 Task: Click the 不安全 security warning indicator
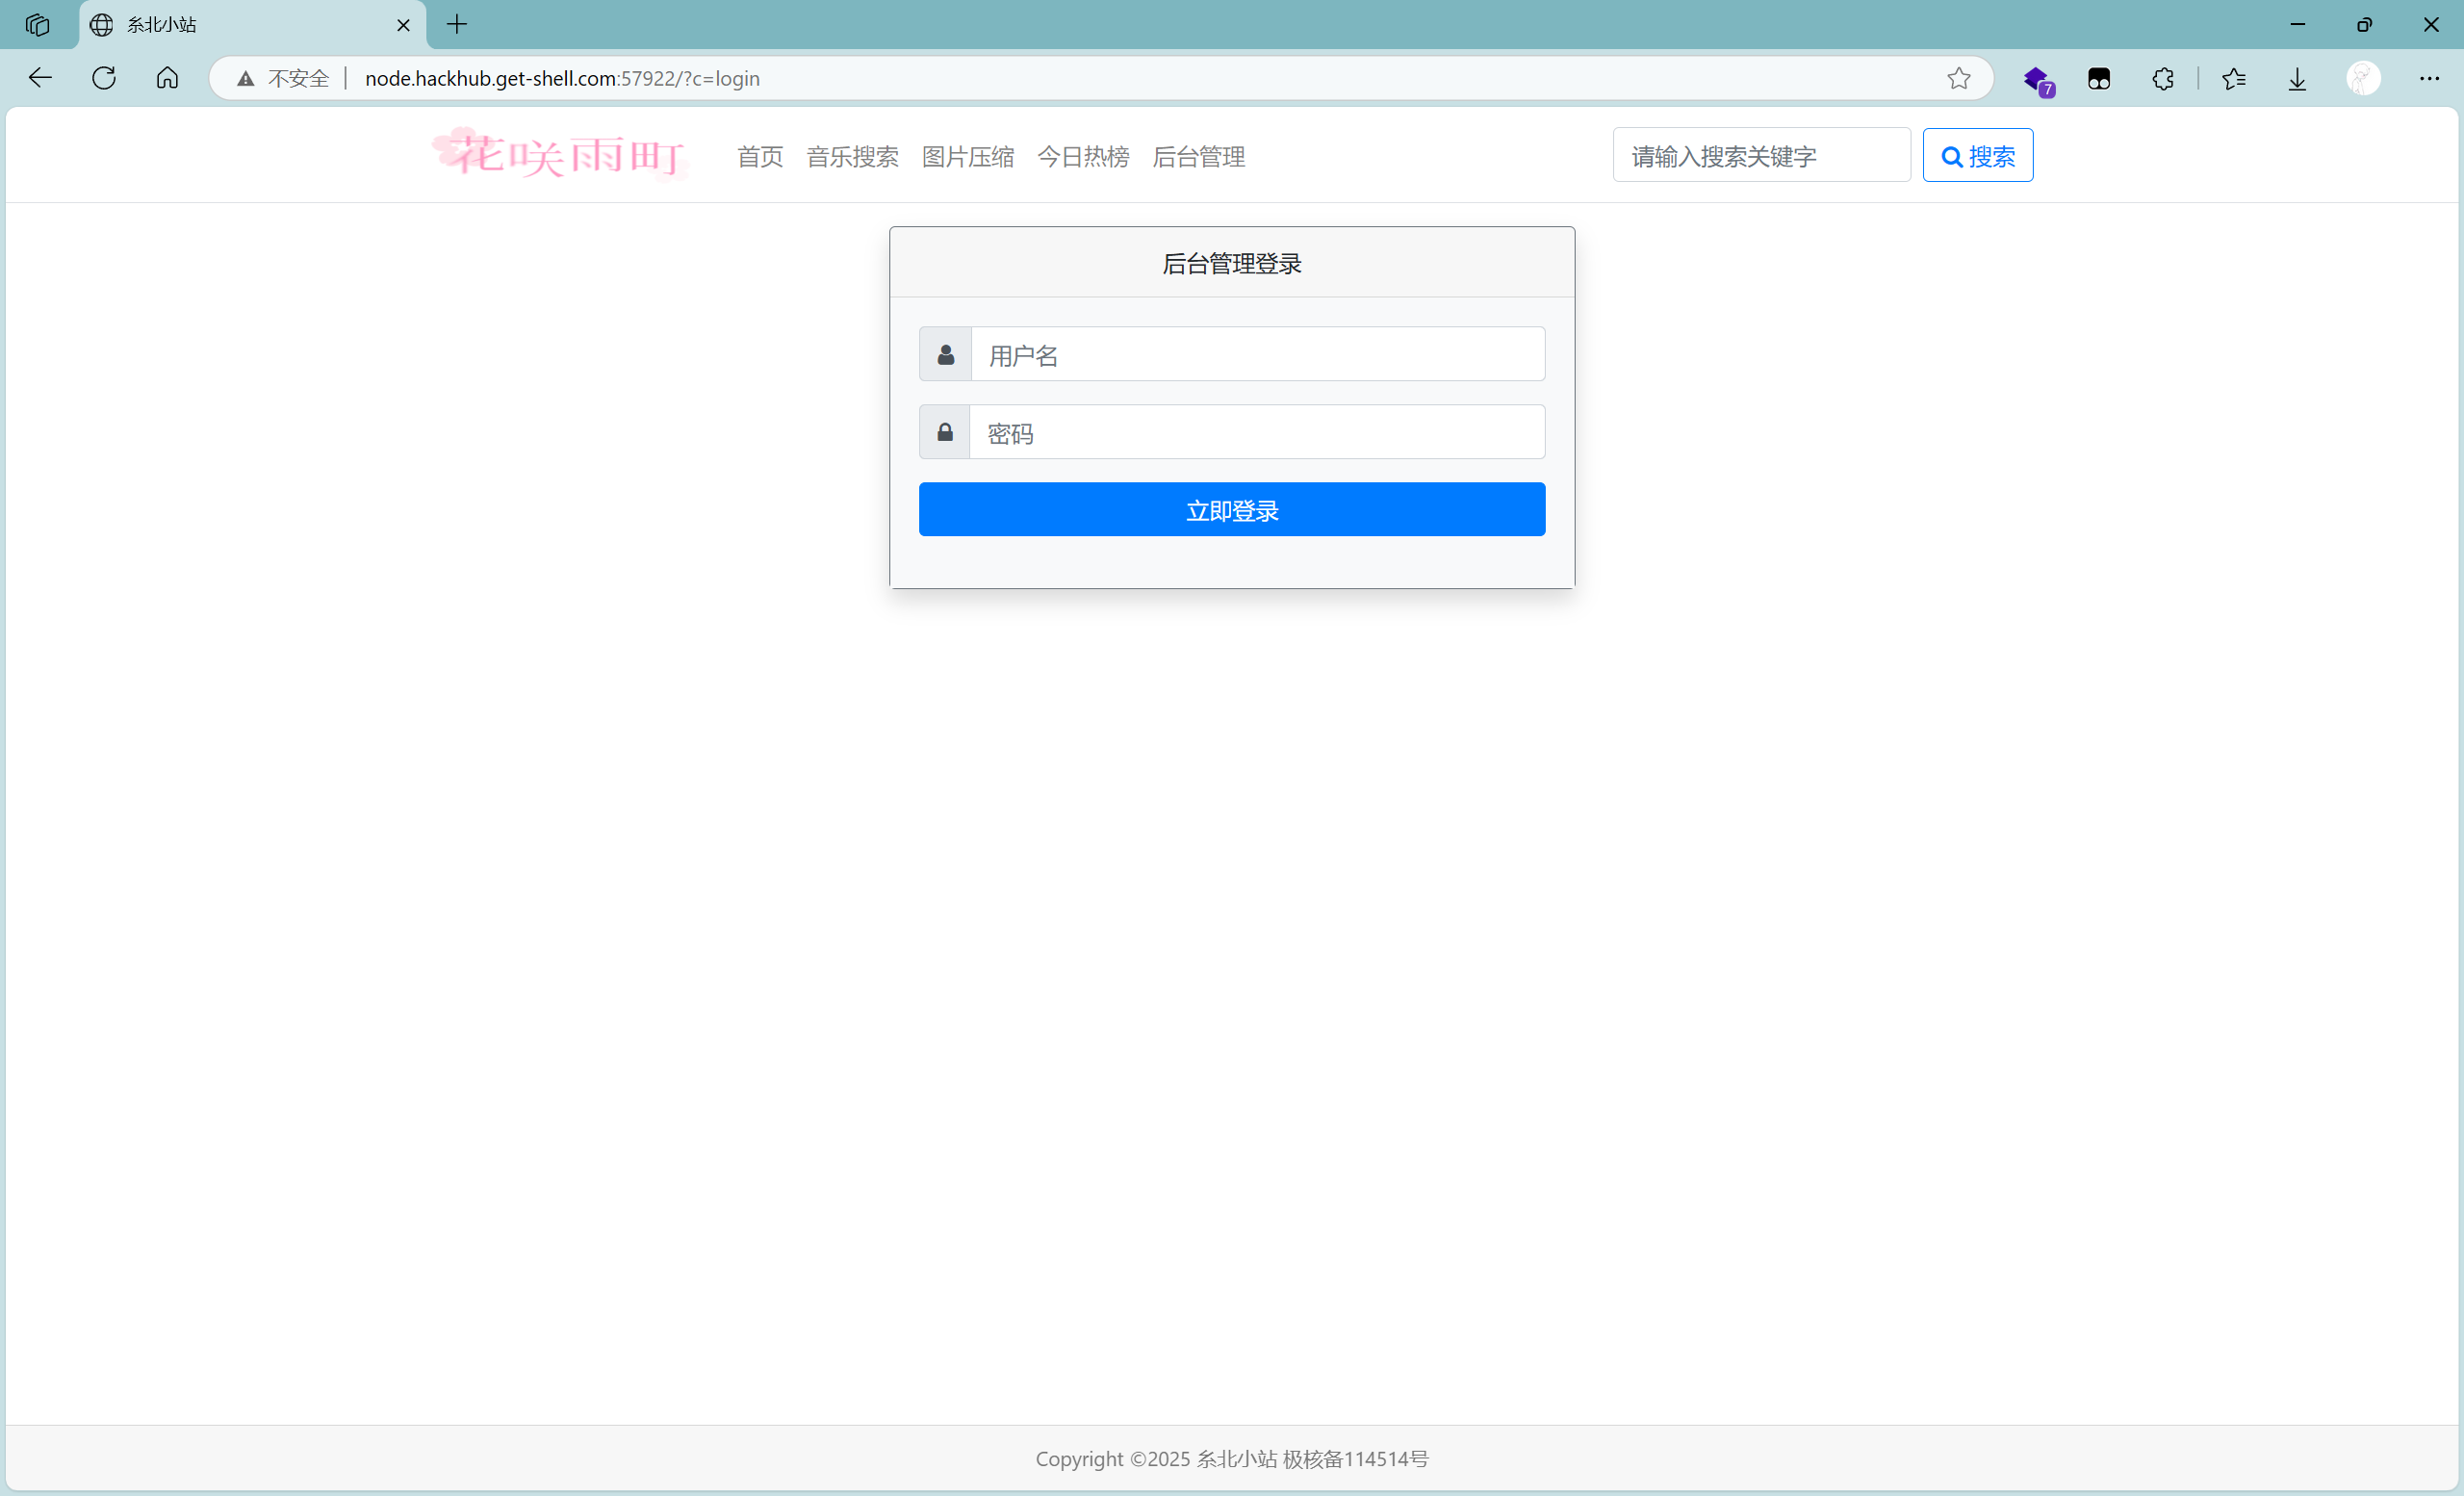(283, 78)
